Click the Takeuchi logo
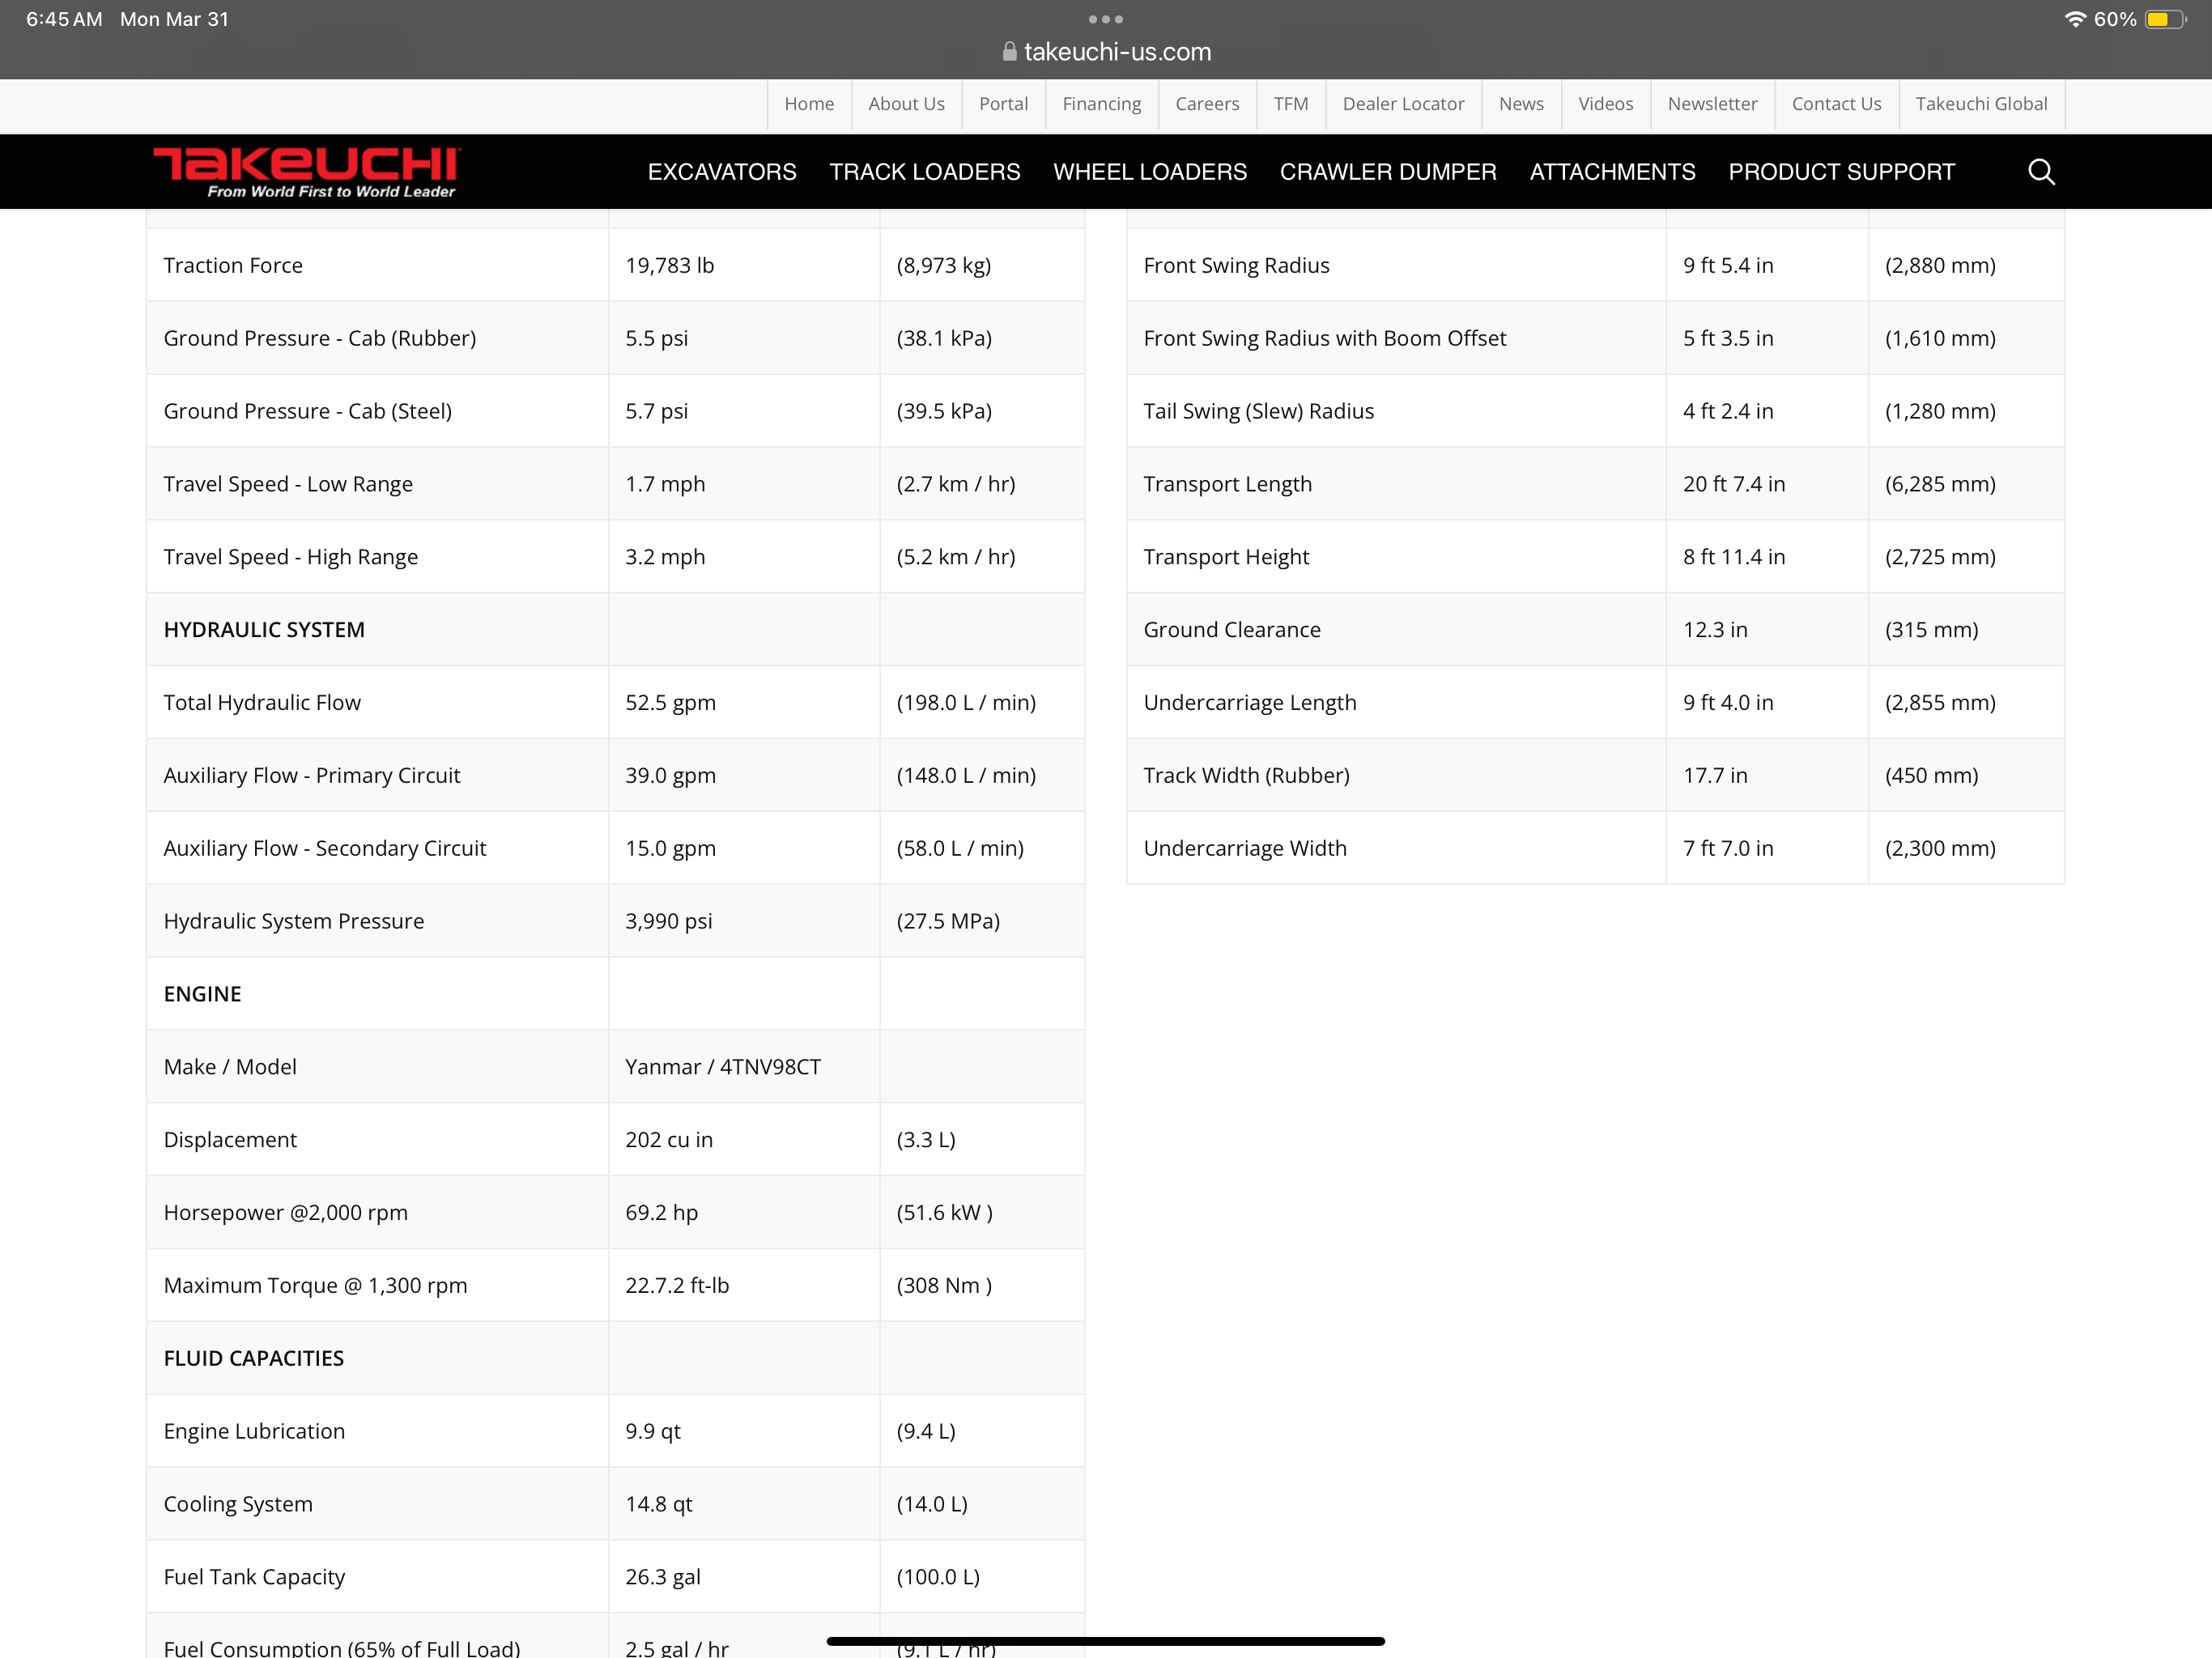The width and height of the screenshot is (2212, 1658). point(307,172)
